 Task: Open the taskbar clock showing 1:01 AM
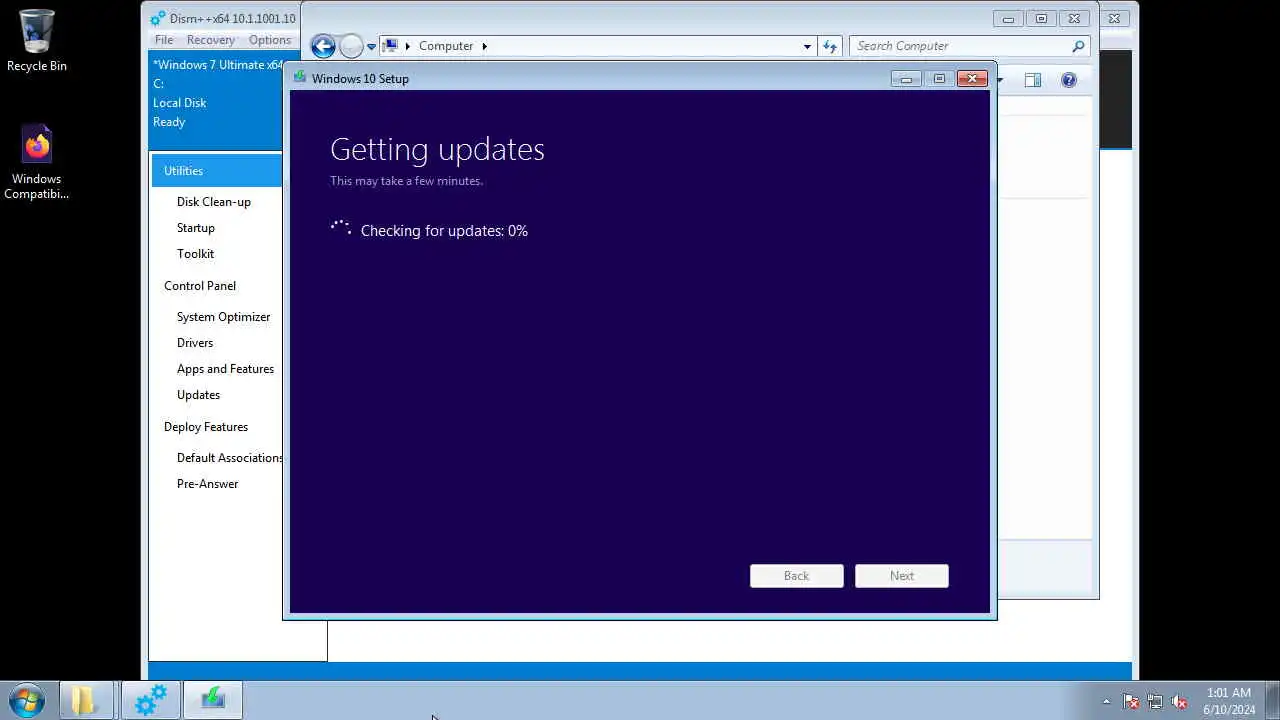(x=1229, y=701)
